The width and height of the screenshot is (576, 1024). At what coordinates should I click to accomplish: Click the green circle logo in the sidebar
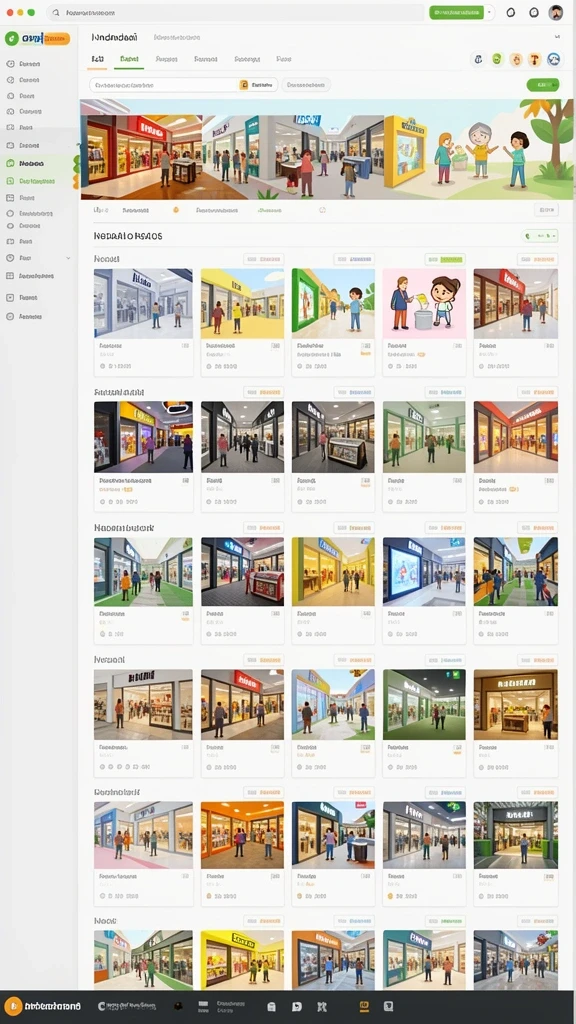tap(12, 39)
